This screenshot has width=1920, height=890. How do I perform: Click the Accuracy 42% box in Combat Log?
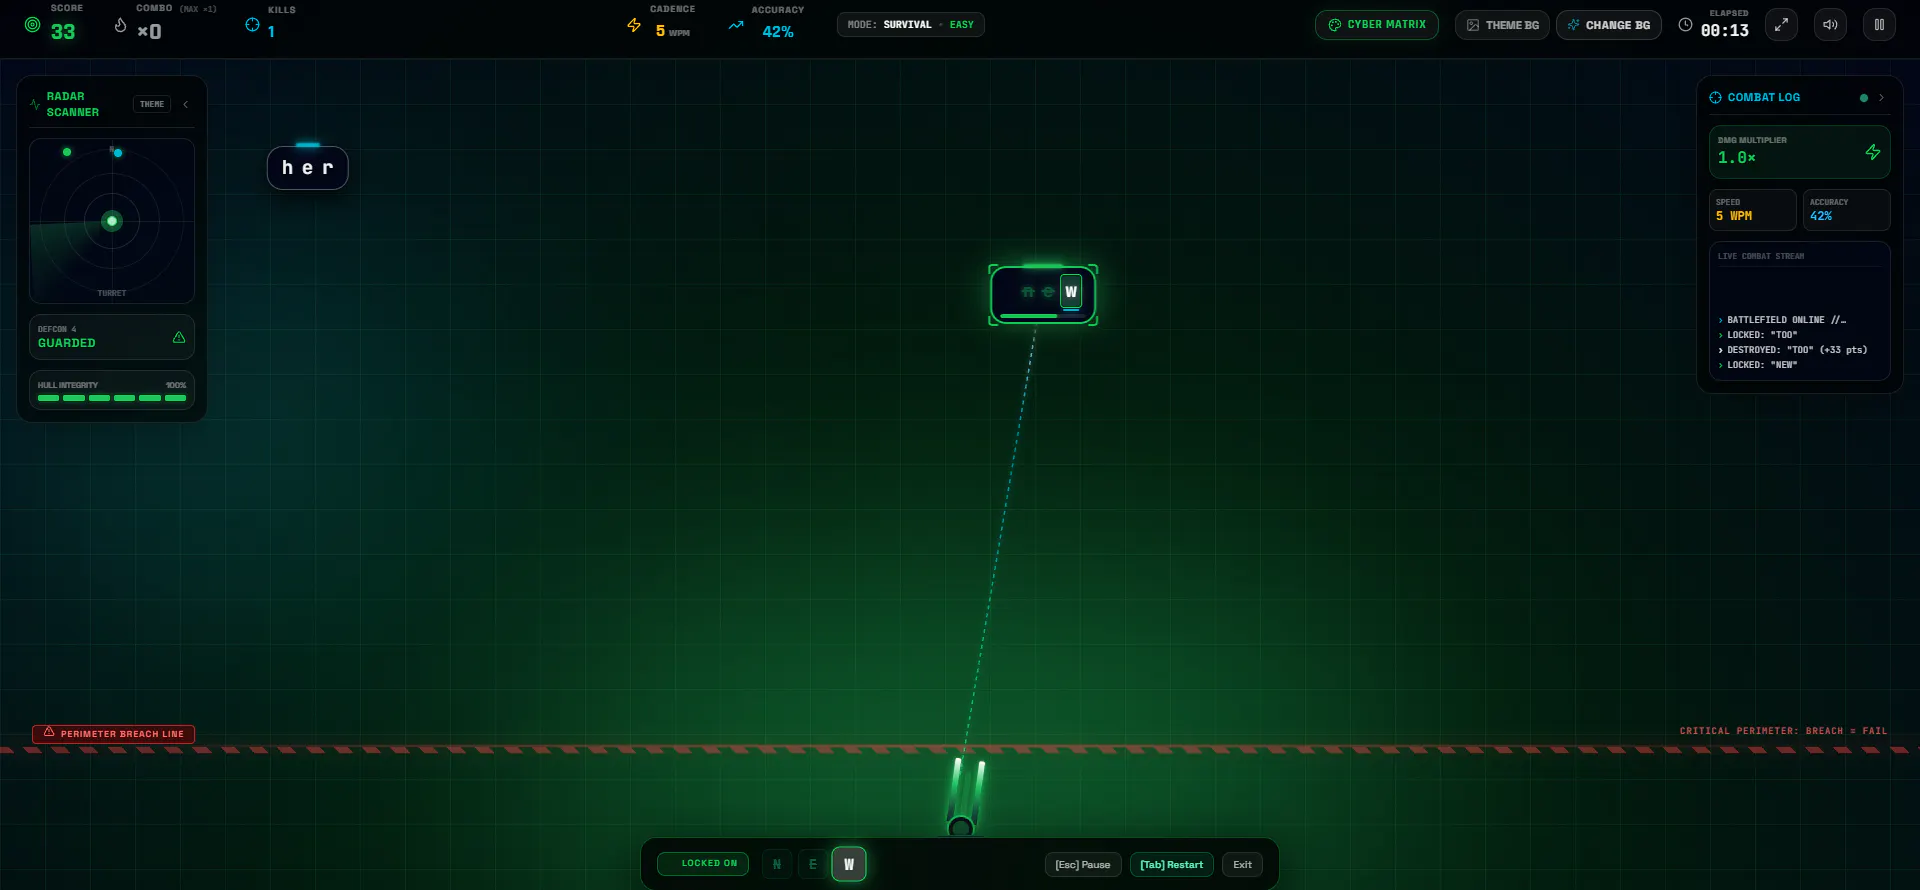point(1847,210)
